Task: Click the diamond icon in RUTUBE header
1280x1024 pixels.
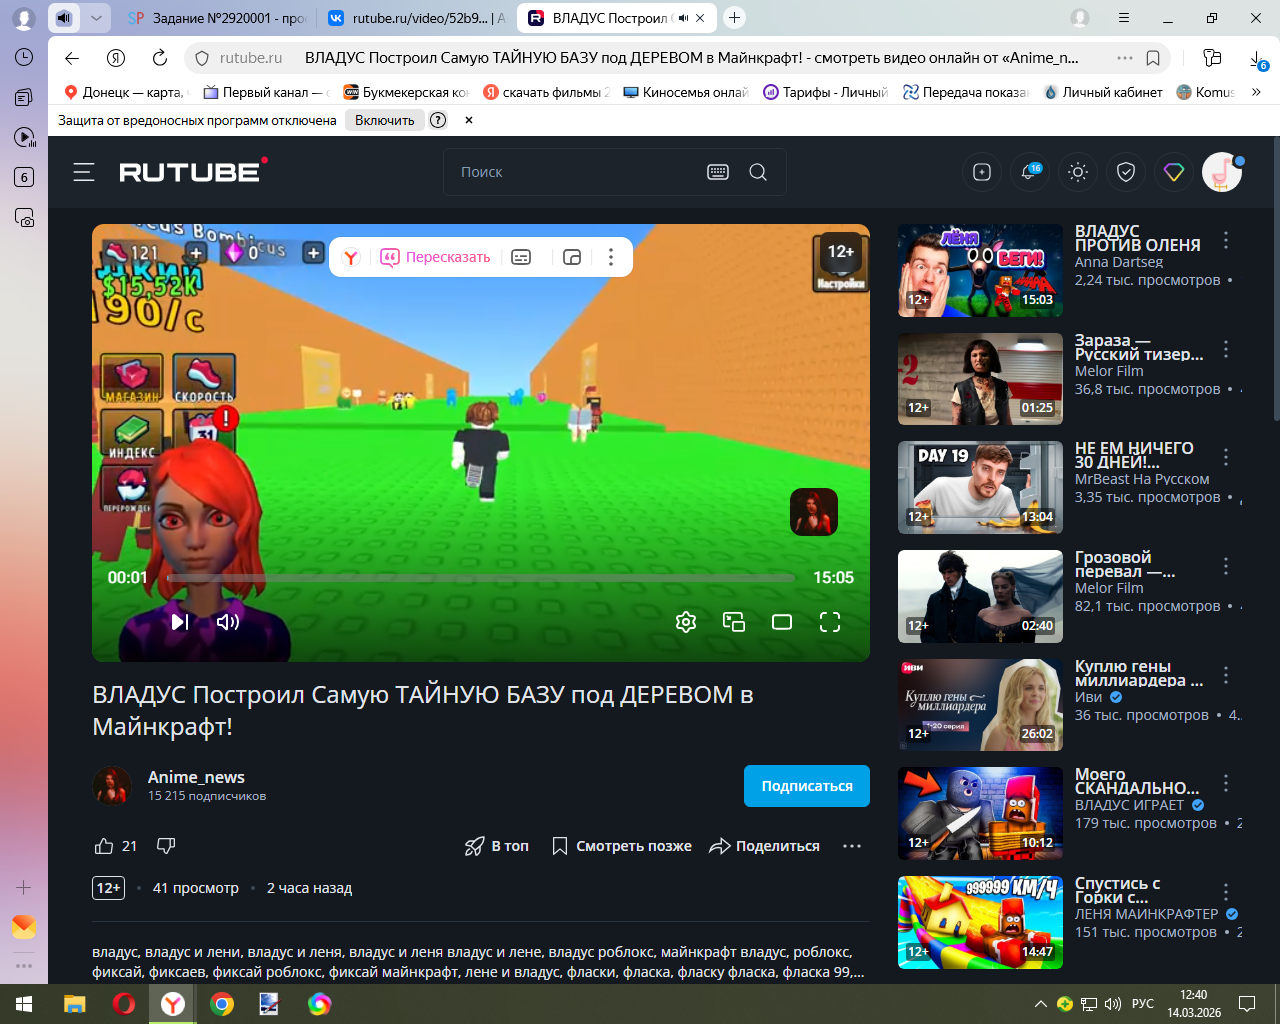Action: click(1174, 172)
